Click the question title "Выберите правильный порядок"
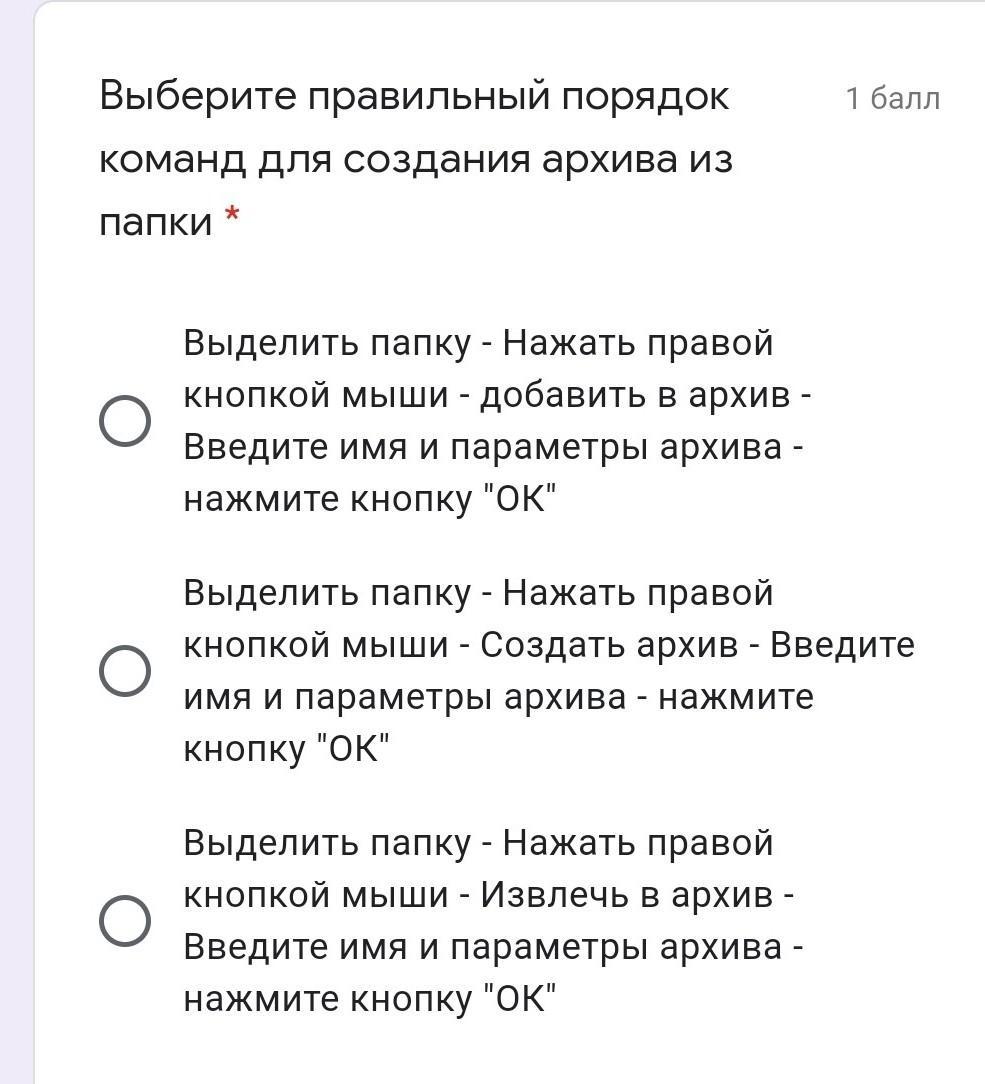Image resolution: width=985 pixels, height=1084 pixels. (x=414, y=97)
